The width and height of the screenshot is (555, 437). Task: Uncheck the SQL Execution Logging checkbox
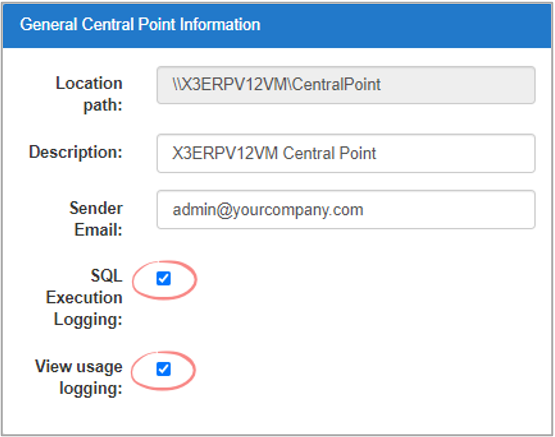(164, 278)
